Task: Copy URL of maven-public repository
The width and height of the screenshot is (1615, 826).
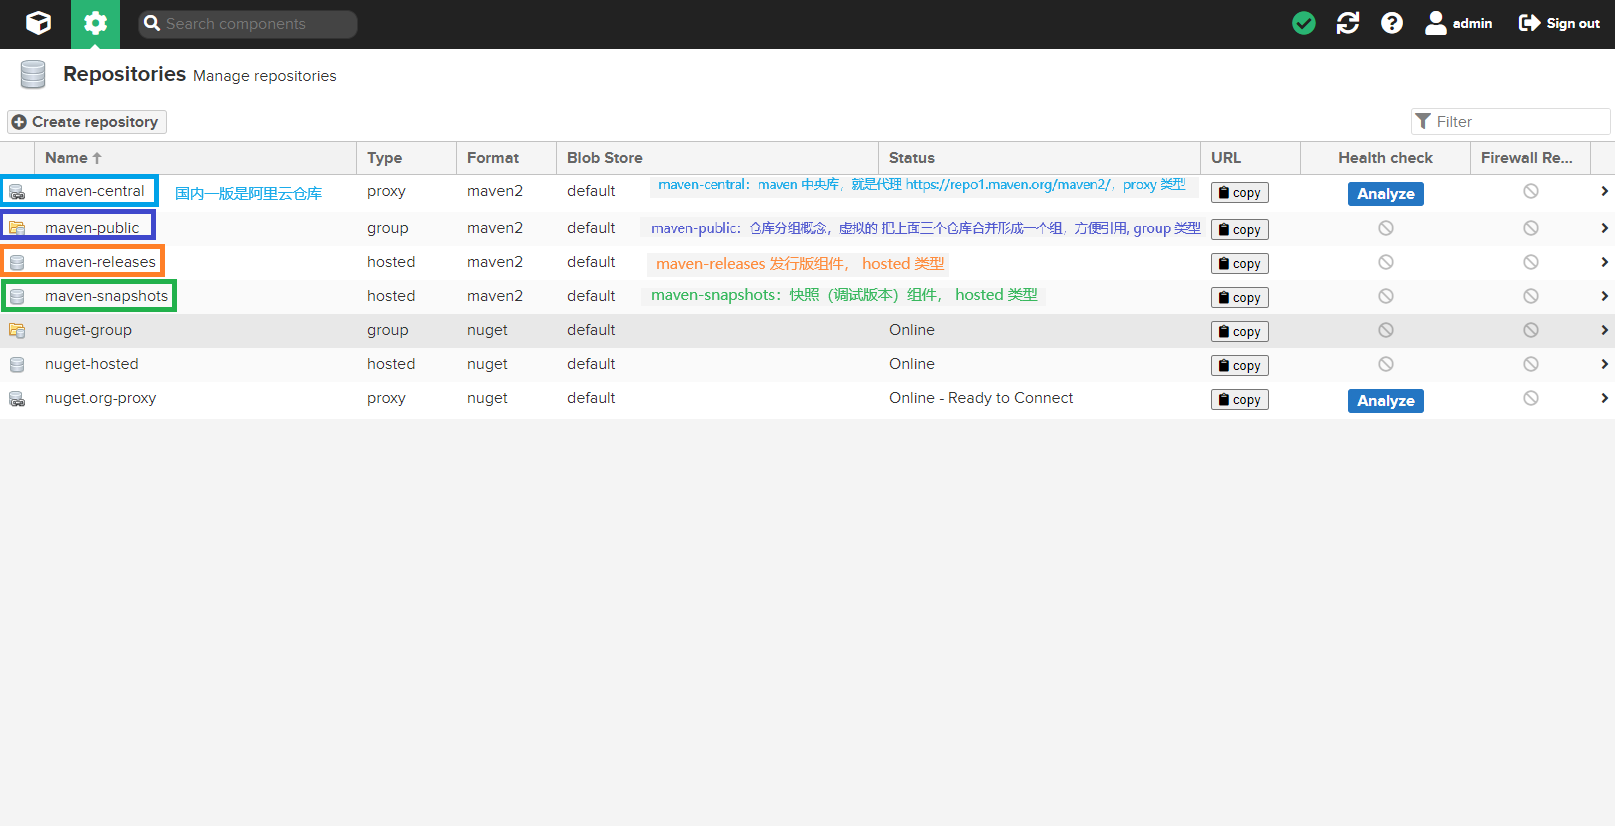Action: point(1240,230)
